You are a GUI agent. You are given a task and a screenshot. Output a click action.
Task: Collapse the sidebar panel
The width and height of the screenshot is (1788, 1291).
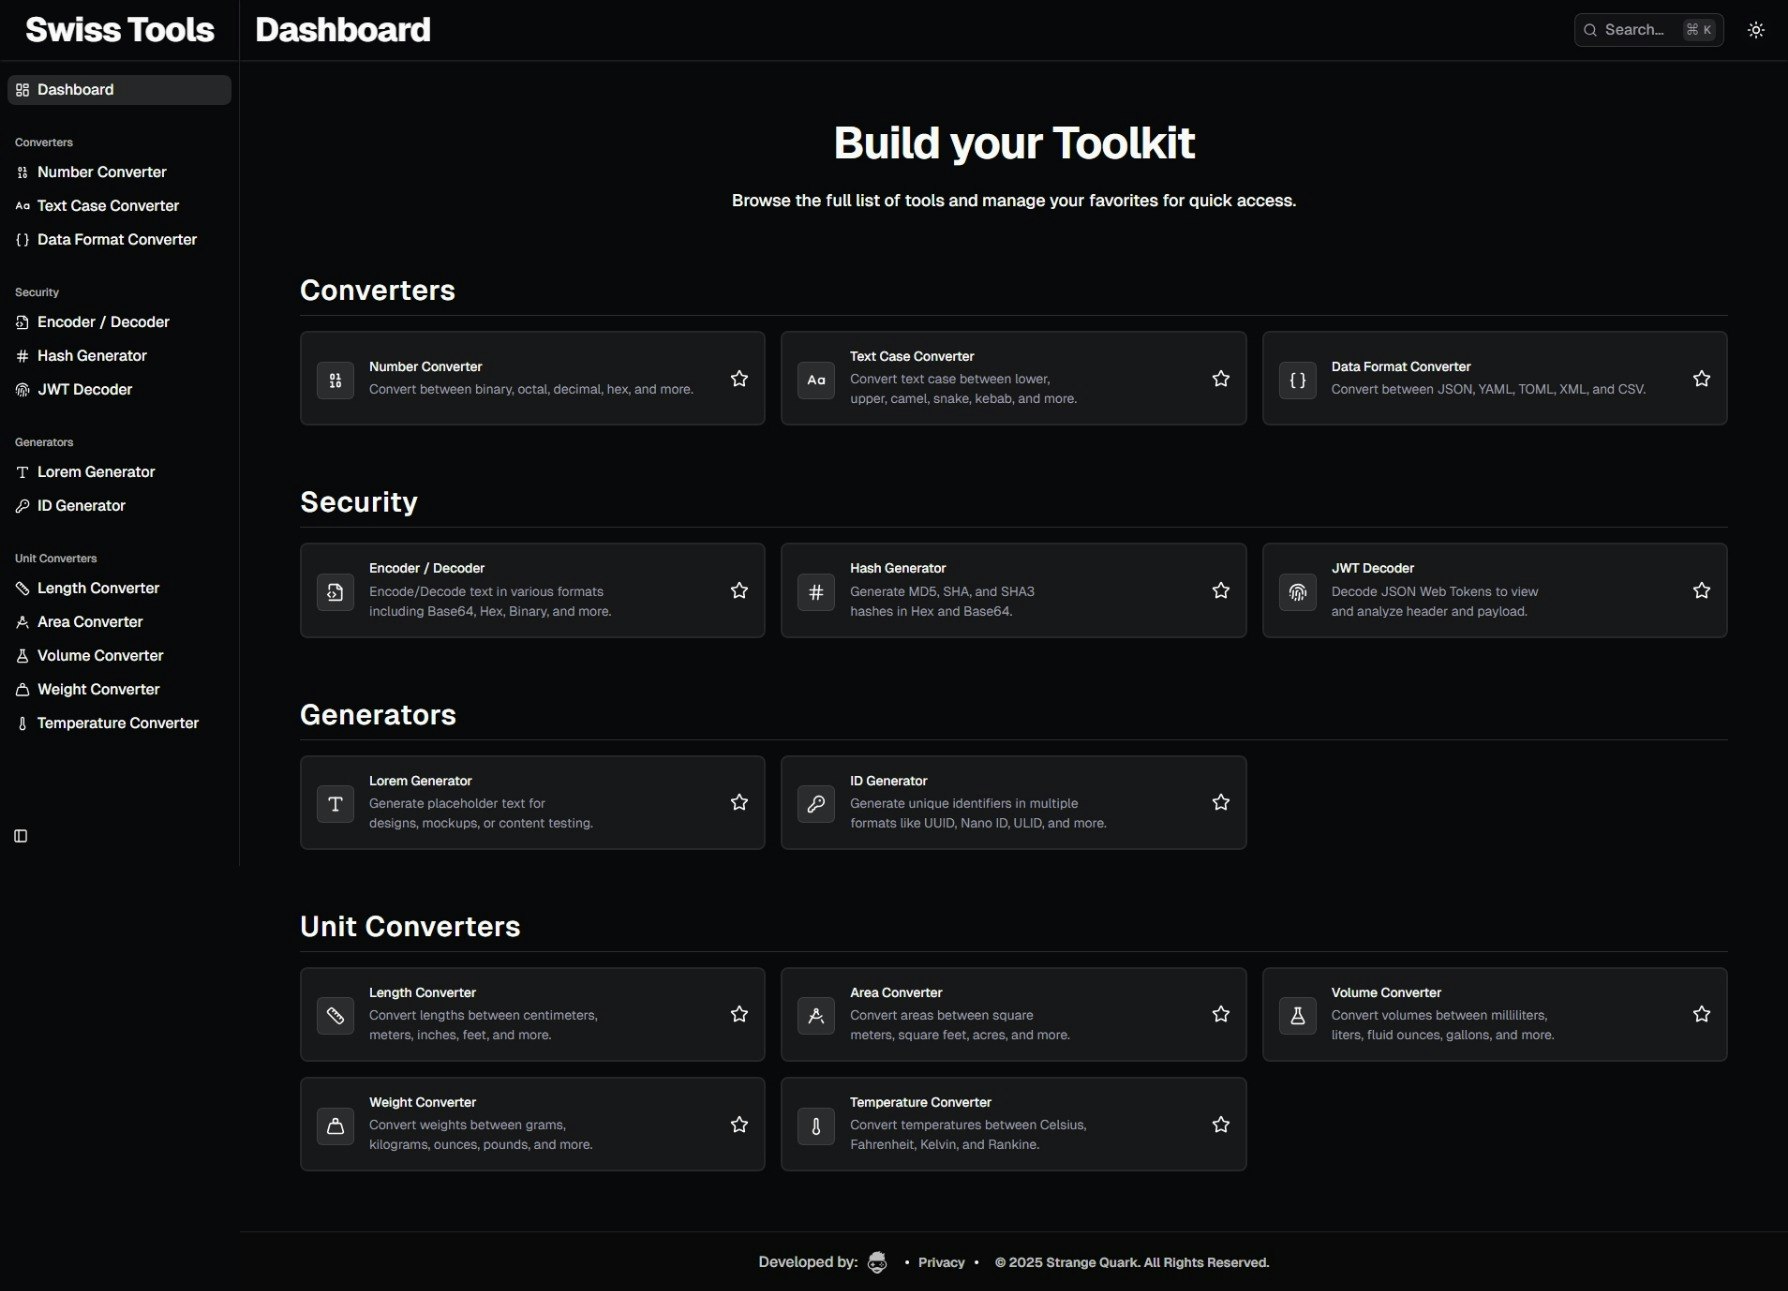click(21, 836)
